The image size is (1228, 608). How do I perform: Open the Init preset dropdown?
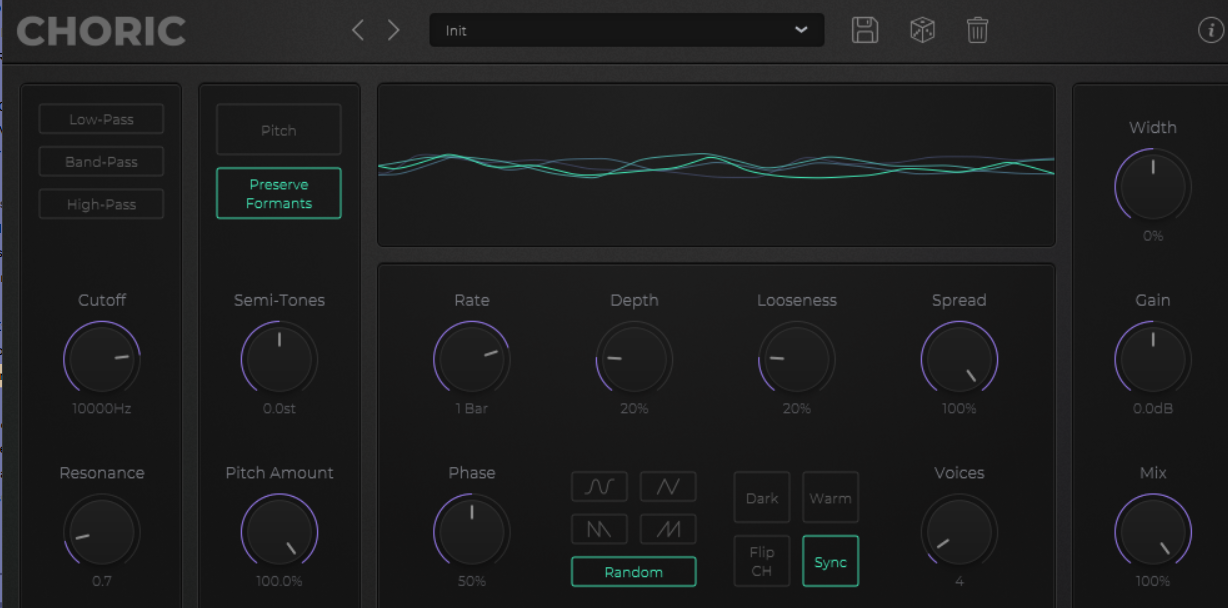[x=627, y=30]
